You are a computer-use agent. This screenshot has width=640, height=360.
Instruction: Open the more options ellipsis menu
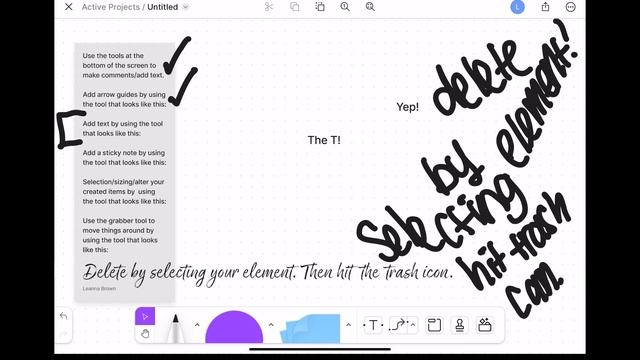click(571, 7)
